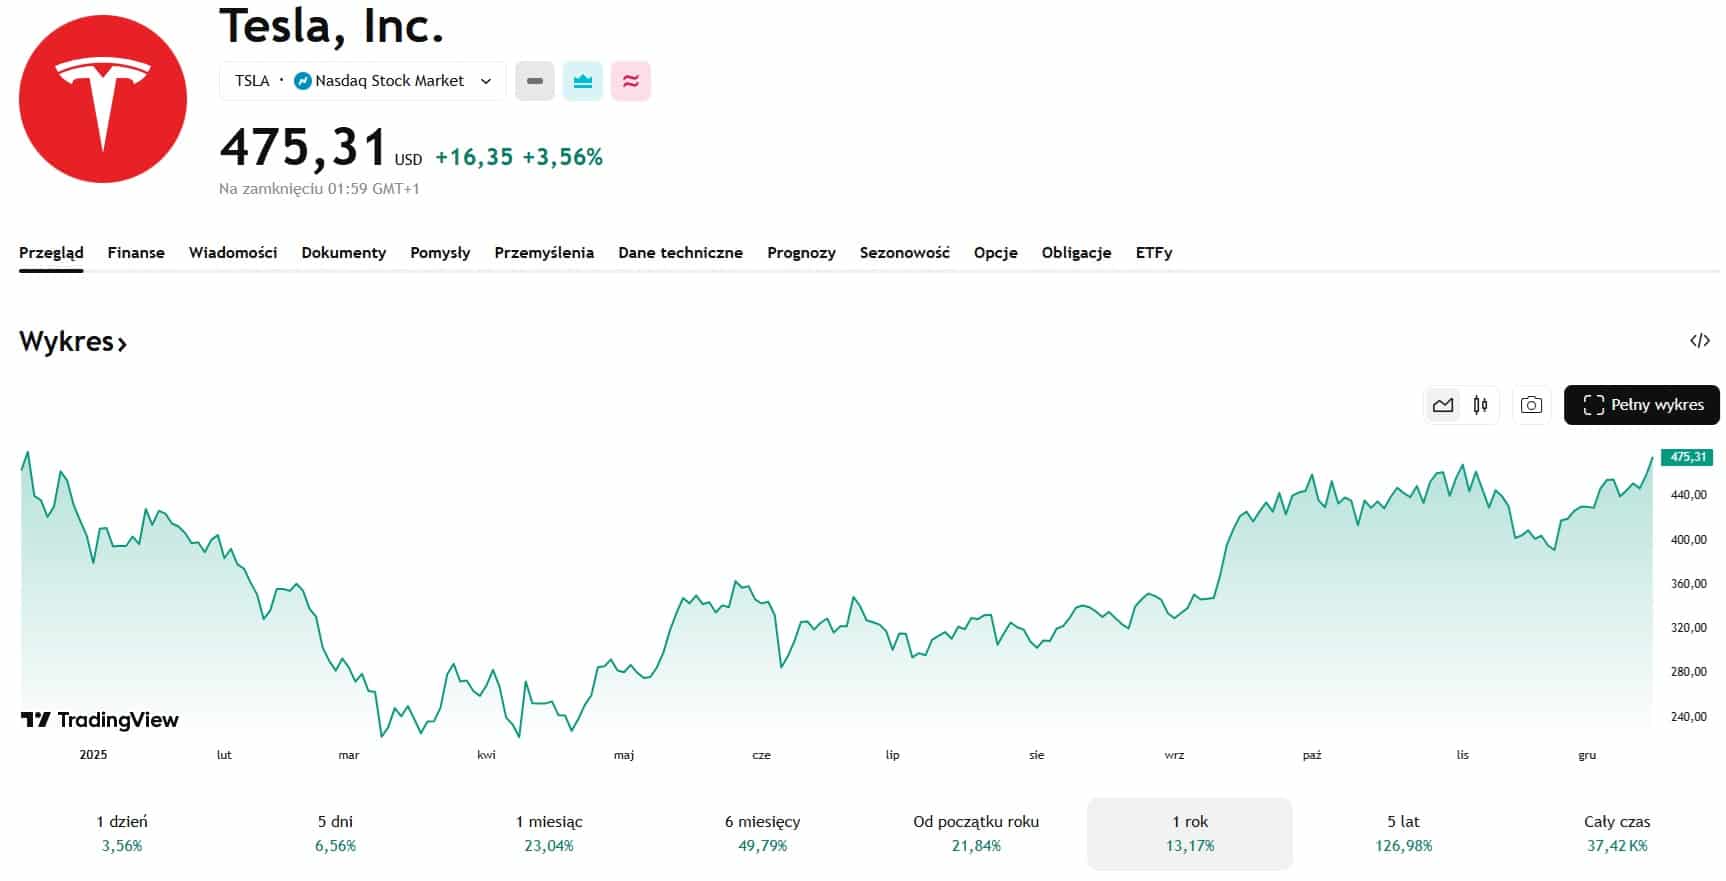Expand the Wykres chart section
Viewport: 1726px width, 881px height.
73,342
